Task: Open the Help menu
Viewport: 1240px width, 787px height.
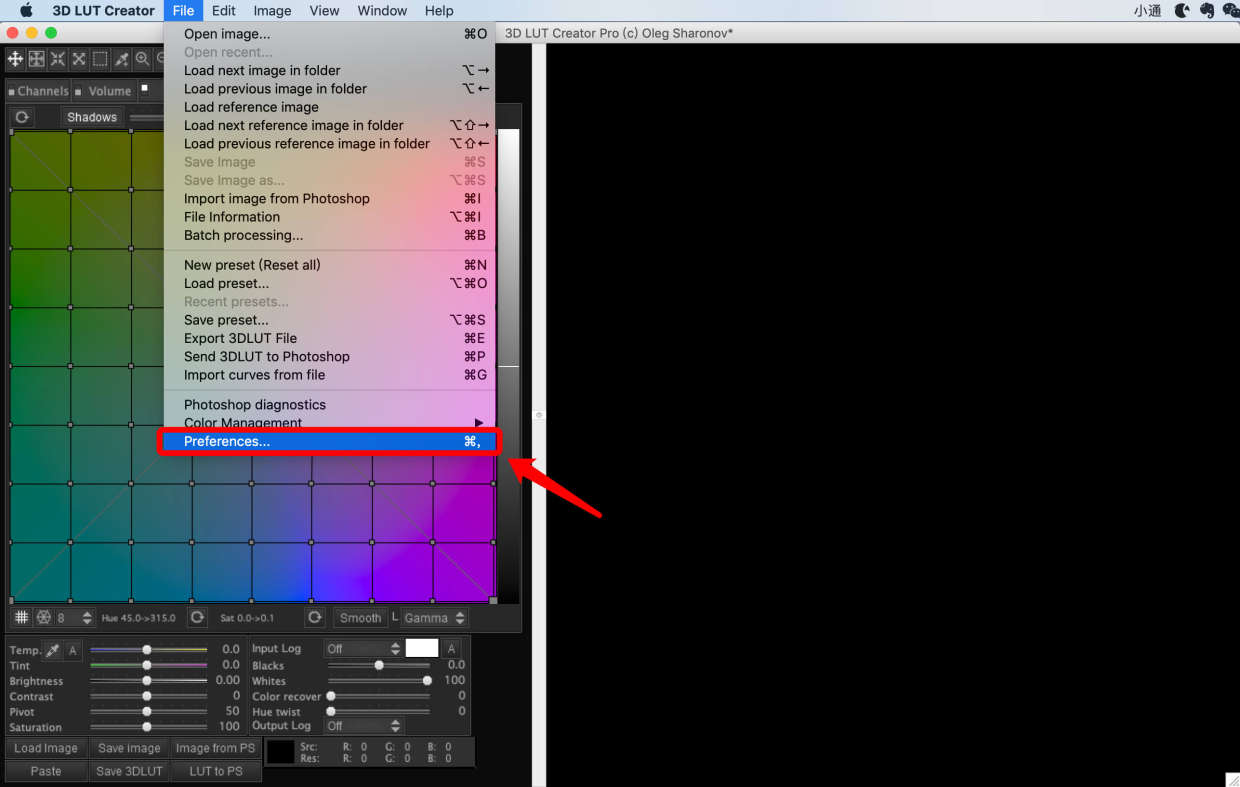Action: (x=439, y=11)
